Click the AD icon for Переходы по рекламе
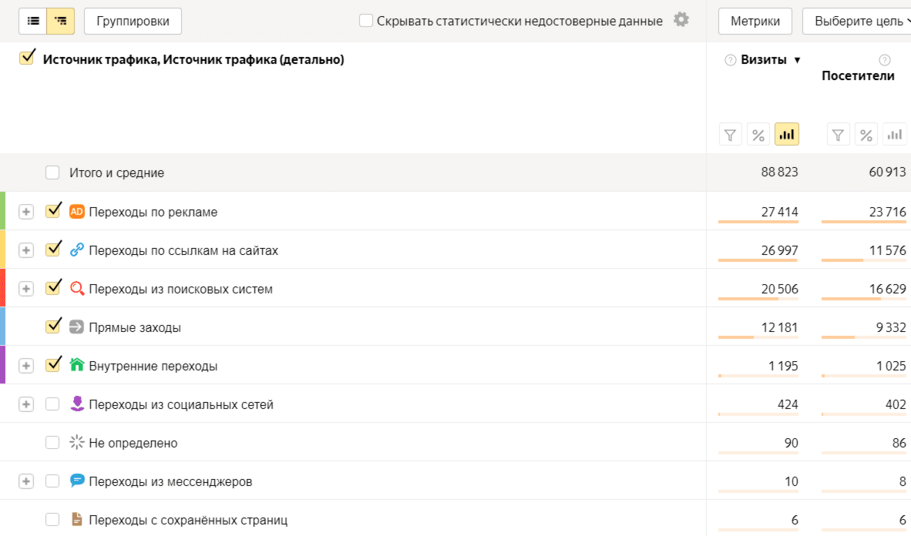Image resolution: width=911 pixels, height=536 pixels. pyautogui.click(x=77, y=212)
